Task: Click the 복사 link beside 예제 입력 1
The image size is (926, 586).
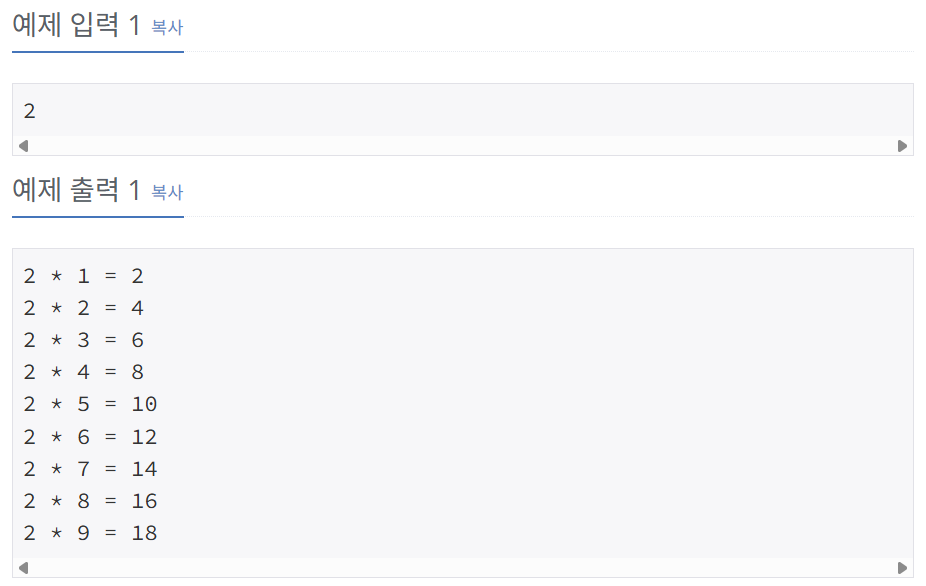Action: point(168,27)
